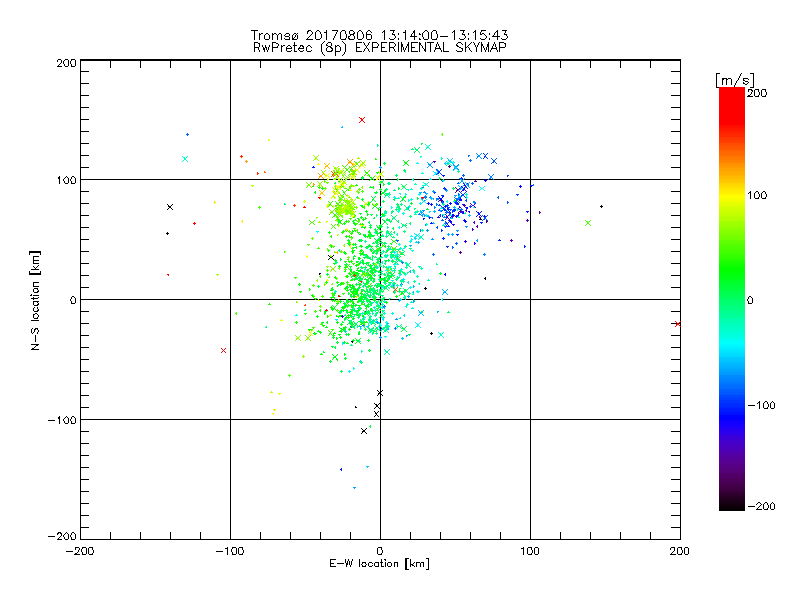
Task: Click the red X marker in the lower left quadrant
Action: click(x=223, y=351)
